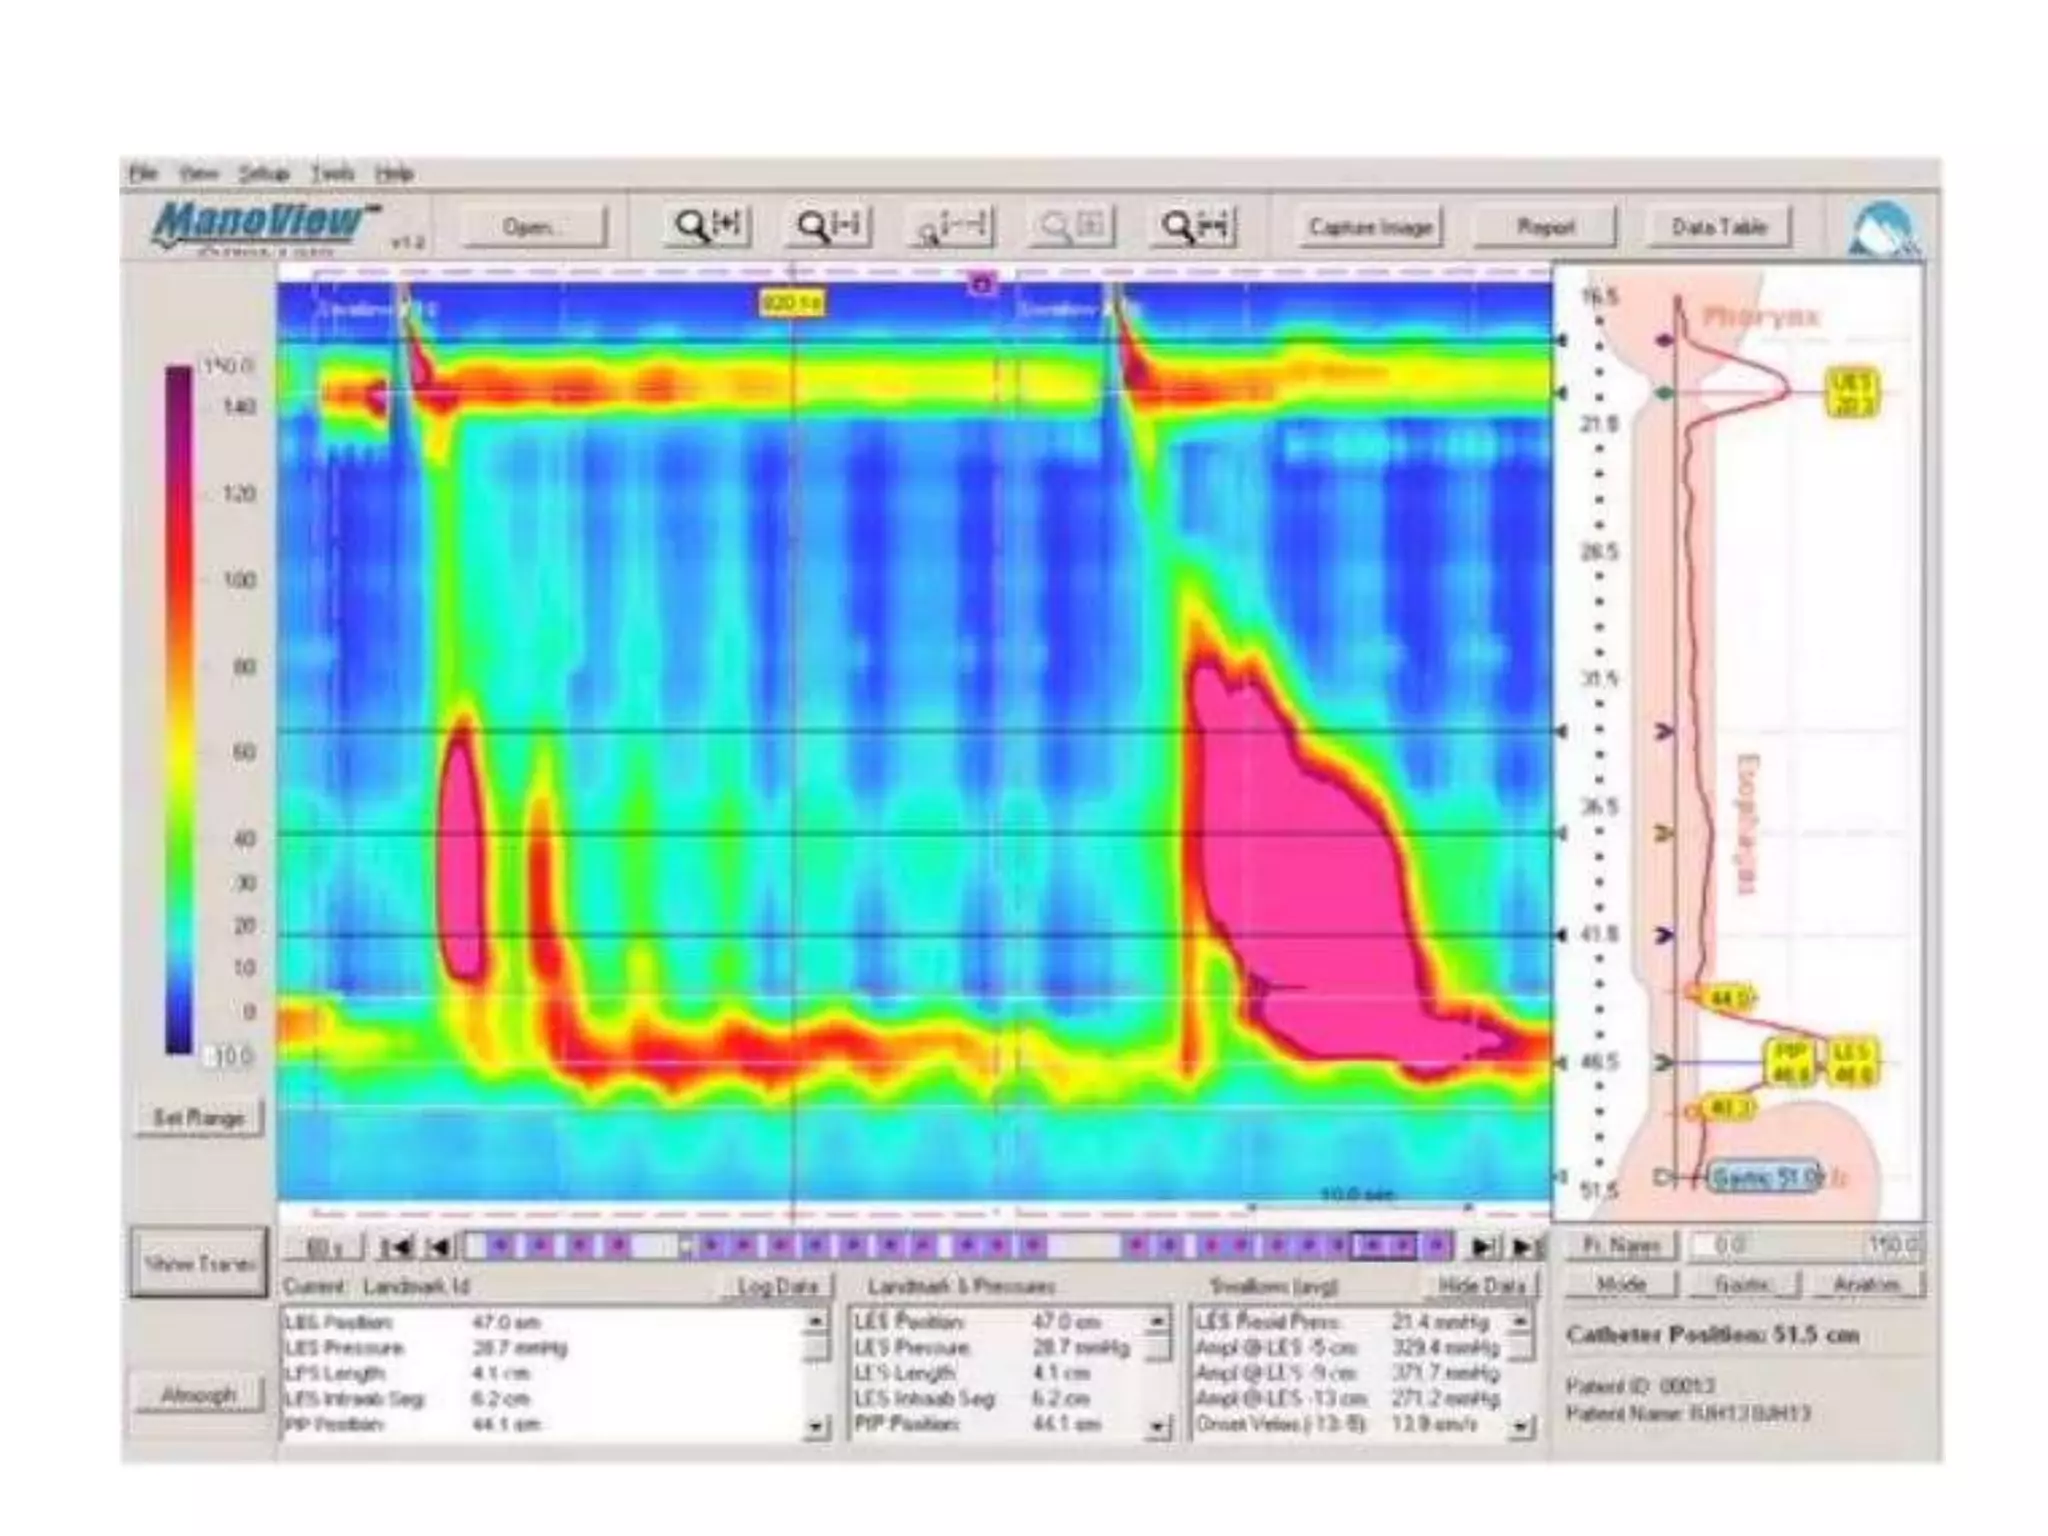Click the zoom to selection magnifier icon

950,227
